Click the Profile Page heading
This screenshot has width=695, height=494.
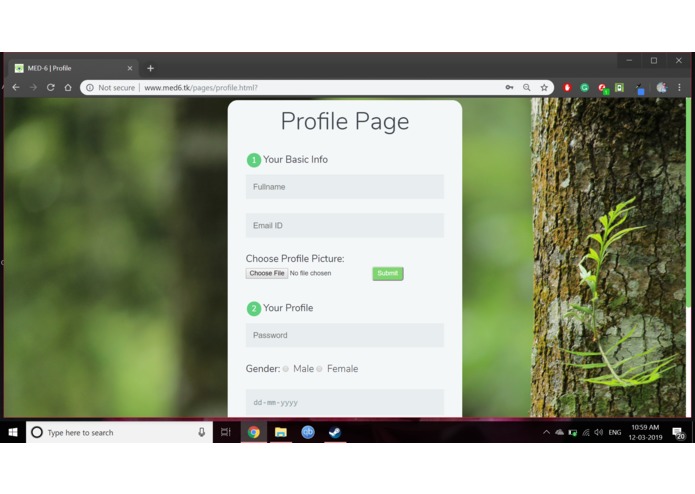pos(345,121)
